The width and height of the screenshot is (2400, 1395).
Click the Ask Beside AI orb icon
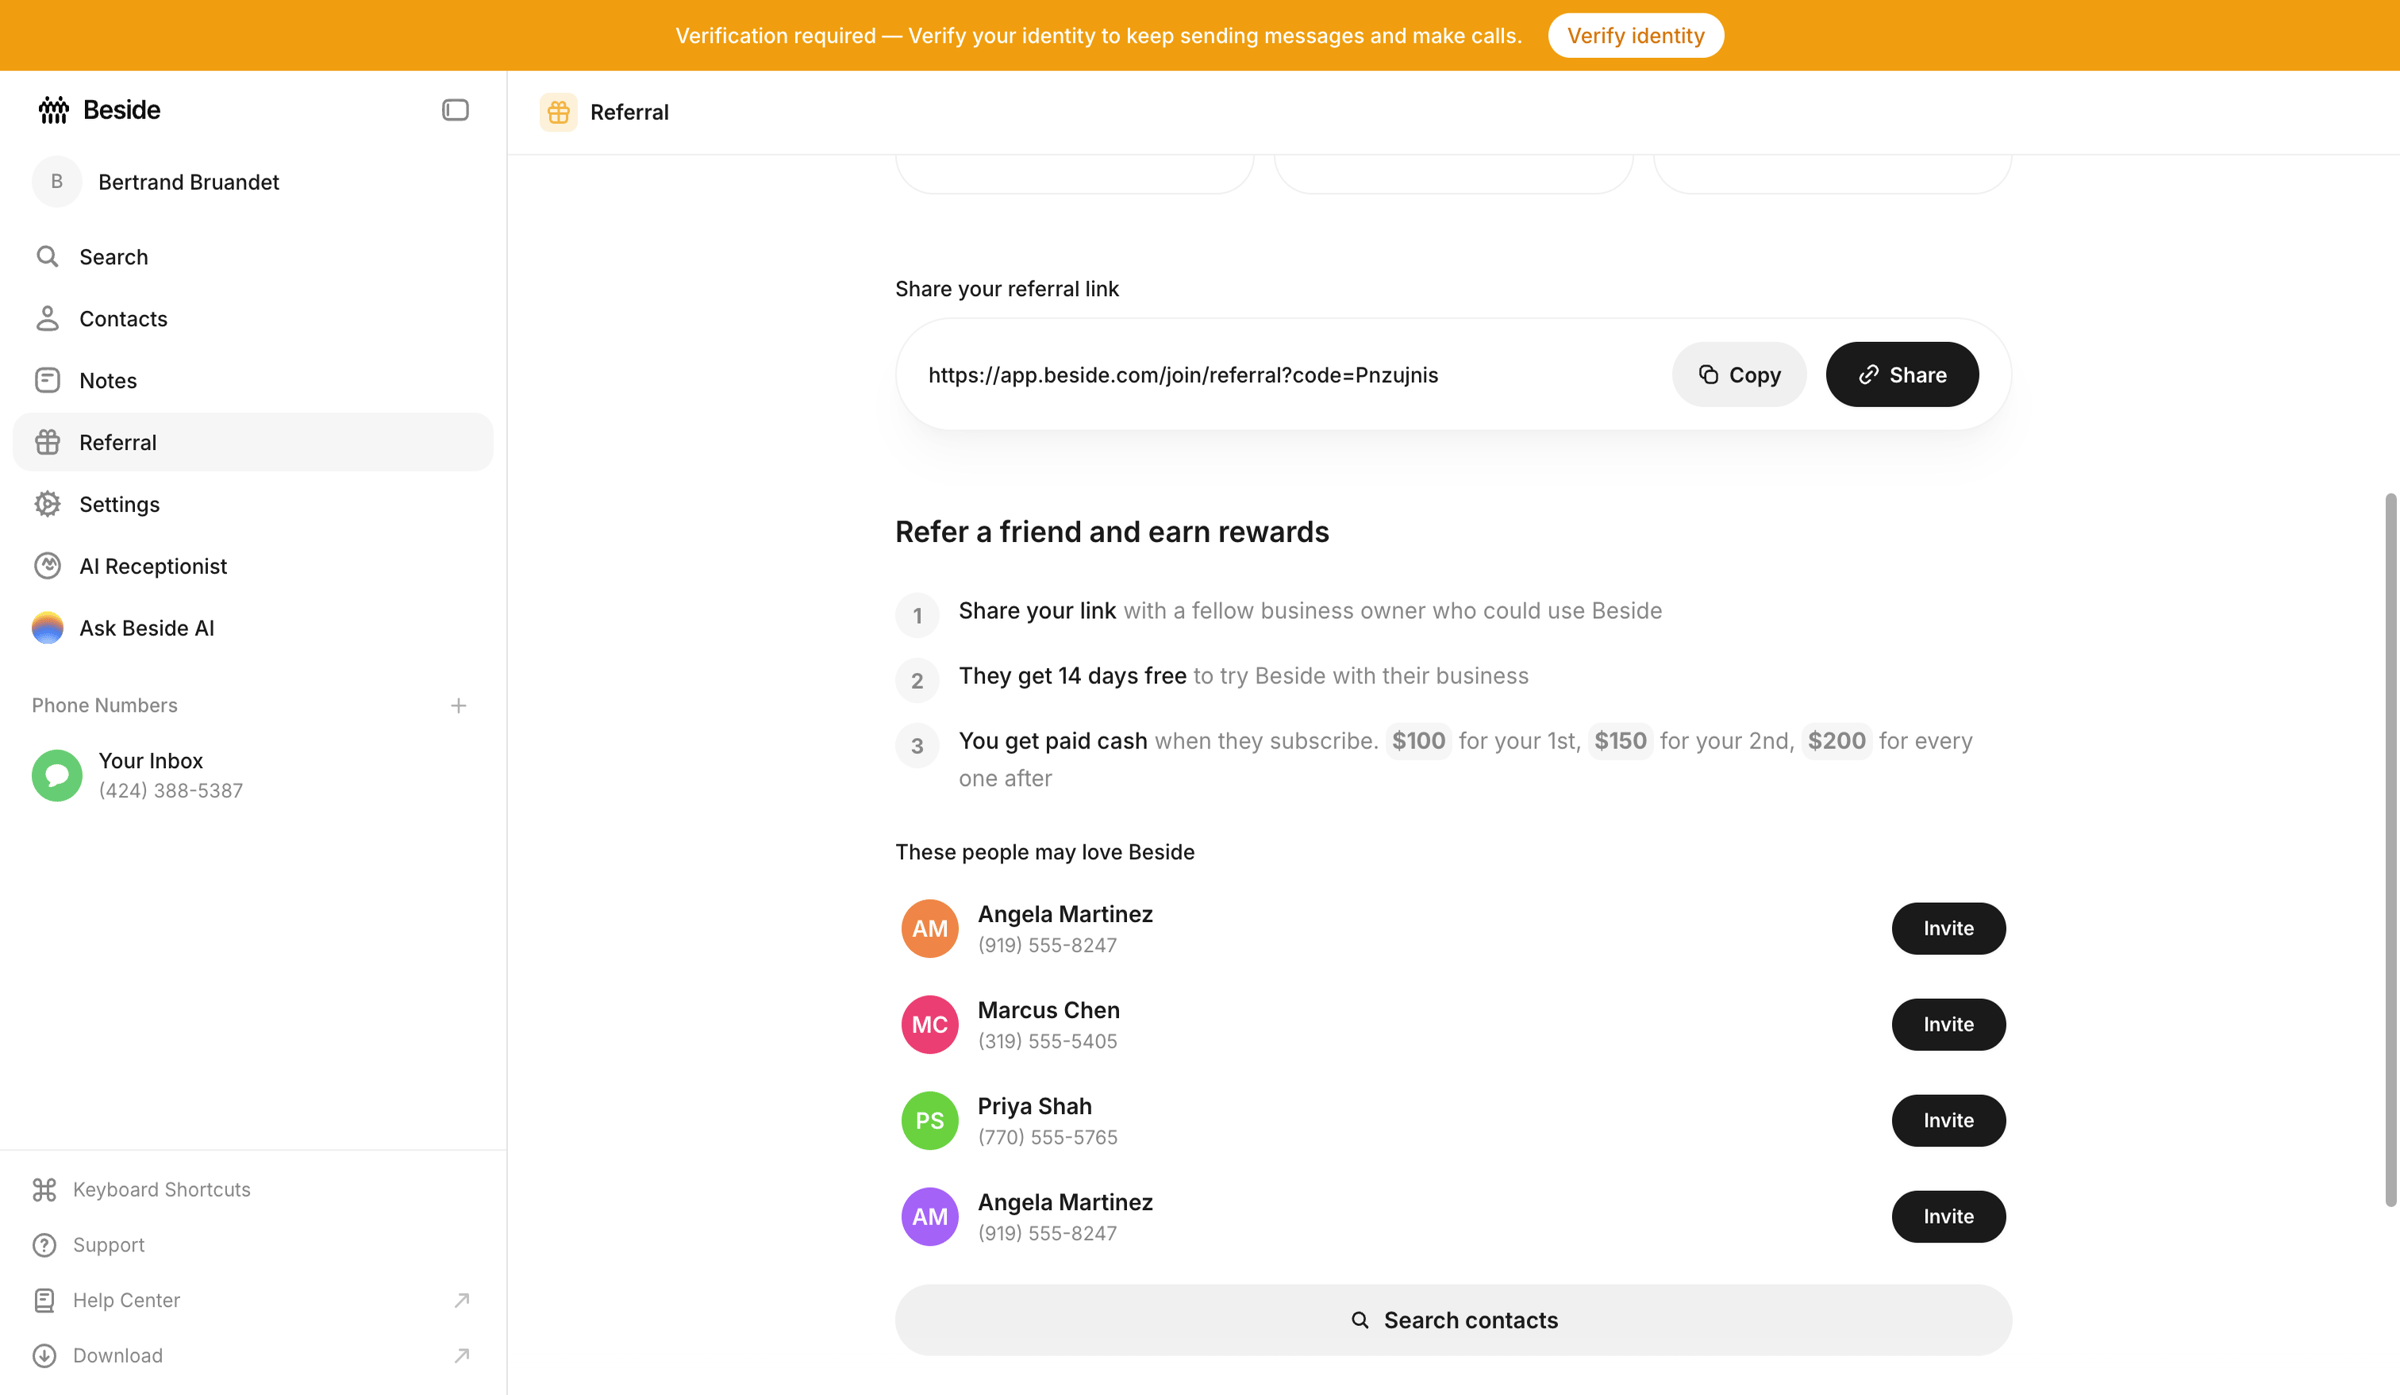coord(47,628)
